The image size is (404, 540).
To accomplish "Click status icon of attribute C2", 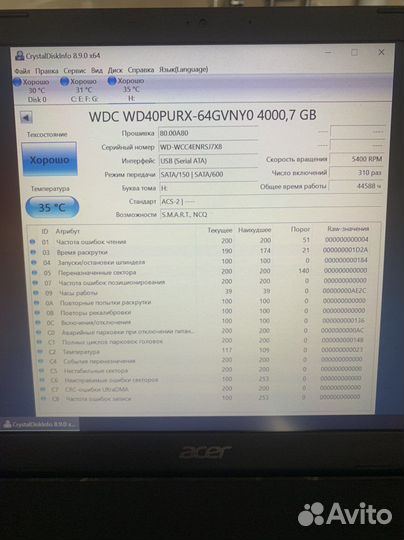I will 40,352.
